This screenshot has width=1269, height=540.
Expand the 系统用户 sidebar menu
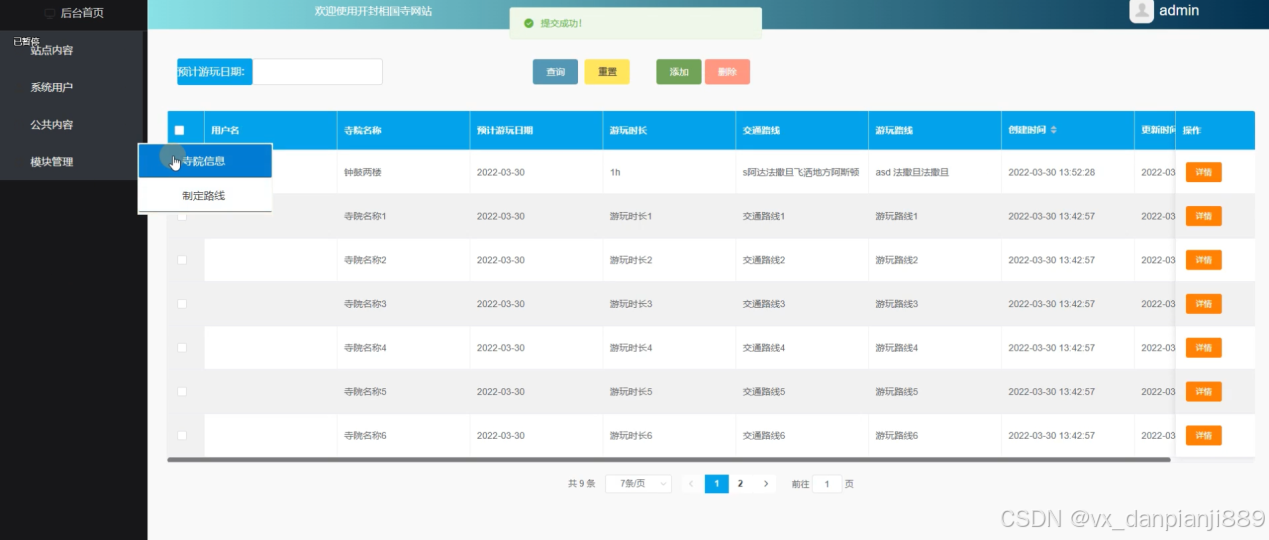pos(52,87)
